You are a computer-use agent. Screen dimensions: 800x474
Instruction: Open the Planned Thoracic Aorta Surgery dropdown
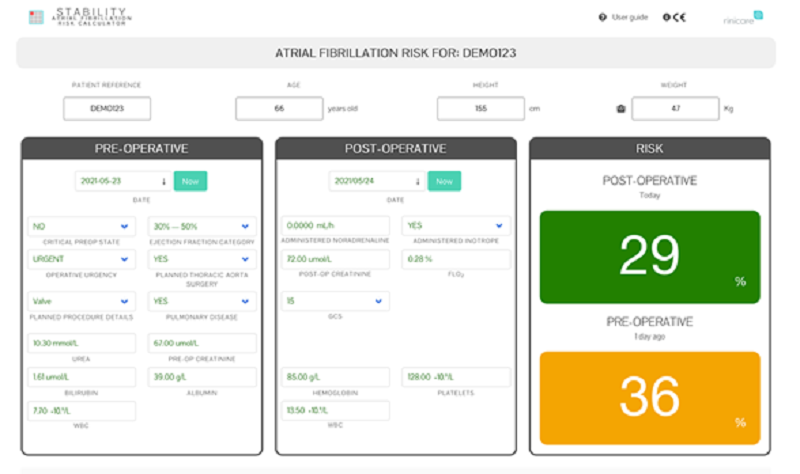point(202,259)
